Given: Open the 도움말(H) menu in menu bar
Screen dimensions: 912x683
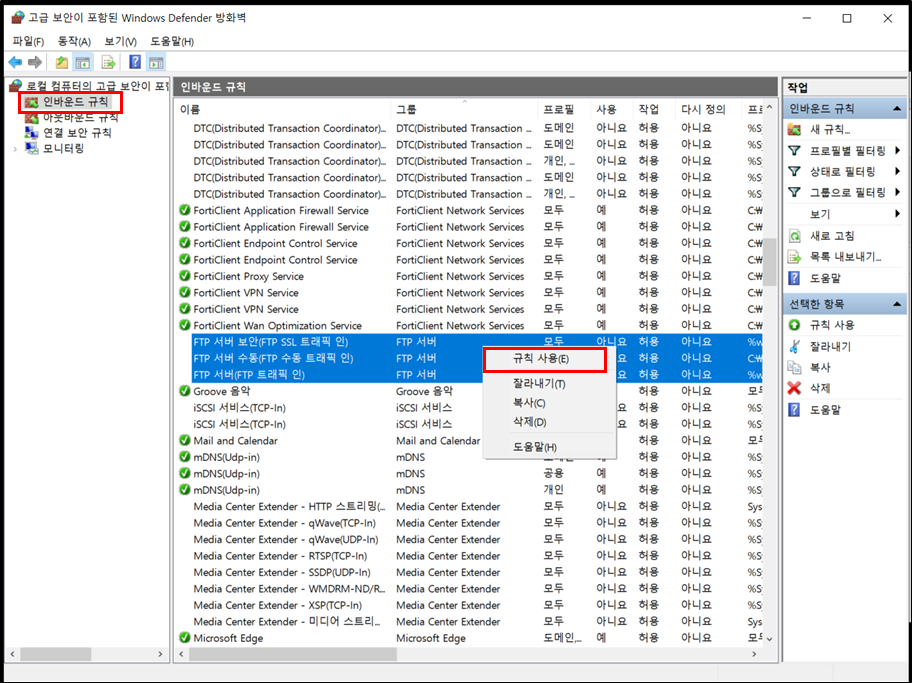Looking at the screenshot, I should pos(172,41).
